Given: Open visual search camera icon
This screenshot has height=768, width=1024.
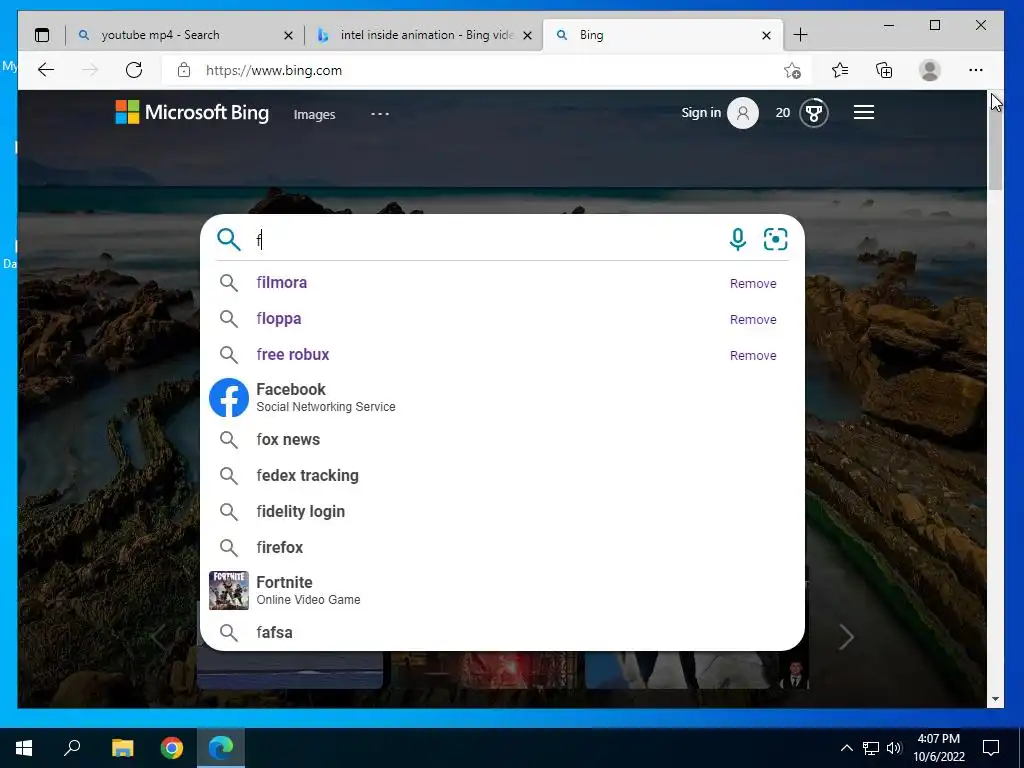Looking at the screenshot, I should click(x=775, y=240).
